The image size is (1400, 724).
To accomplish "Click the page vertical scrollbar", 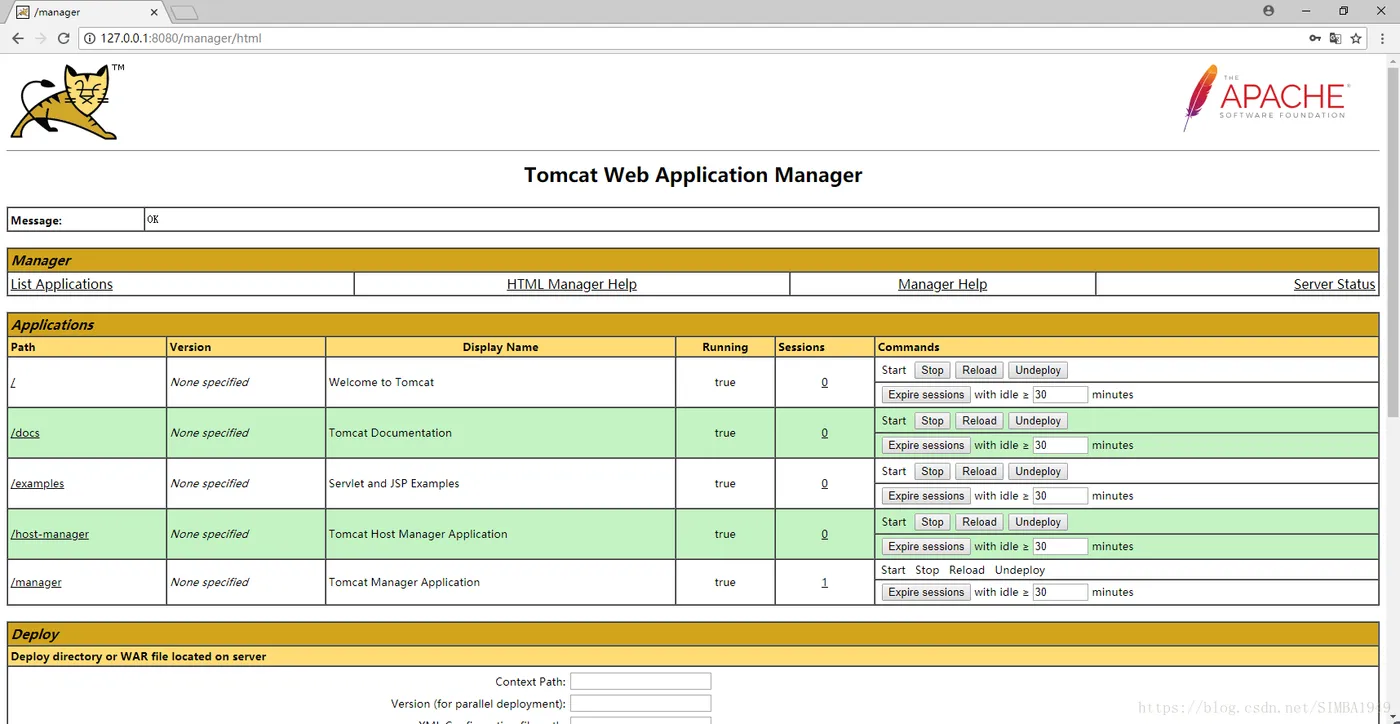I will point(1393,243).
